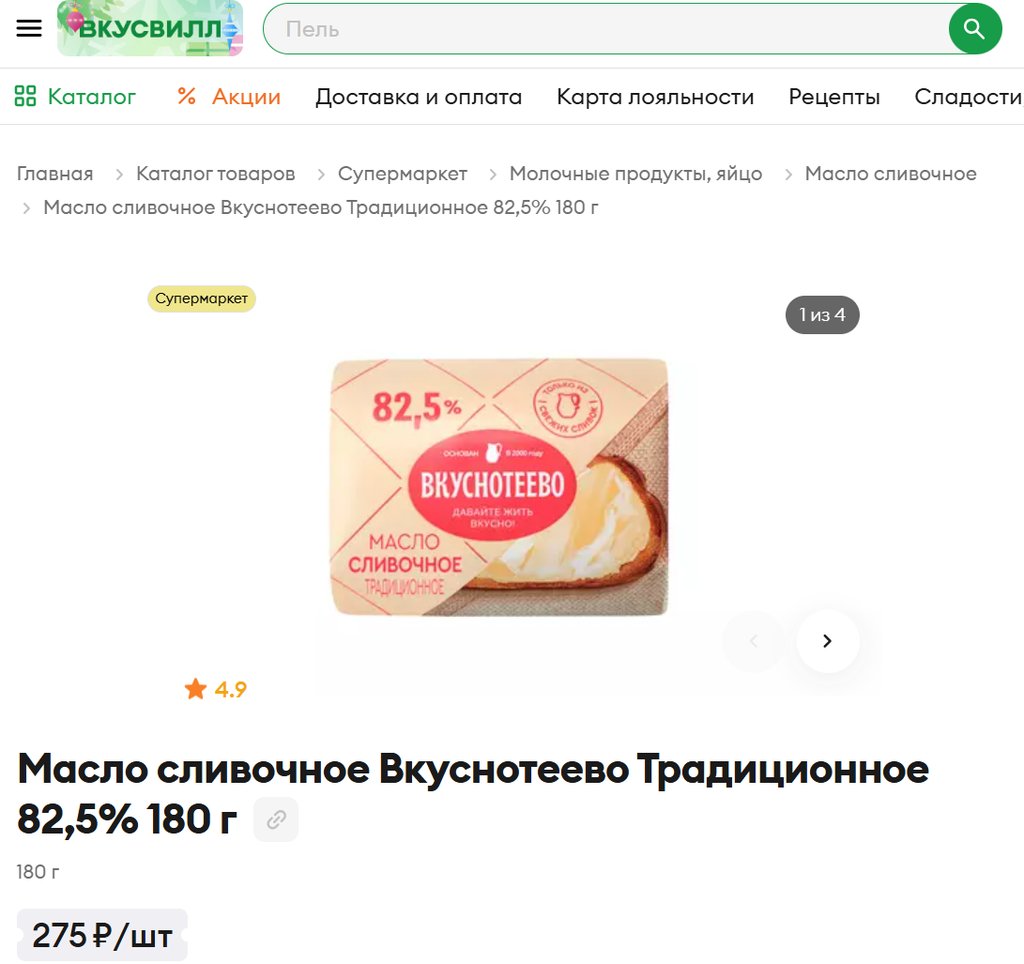Viewport: 1024px width, 964px height.
Task: Open Карта лояльности menu item
Action: pyautogui.click(x=655, y=97)
